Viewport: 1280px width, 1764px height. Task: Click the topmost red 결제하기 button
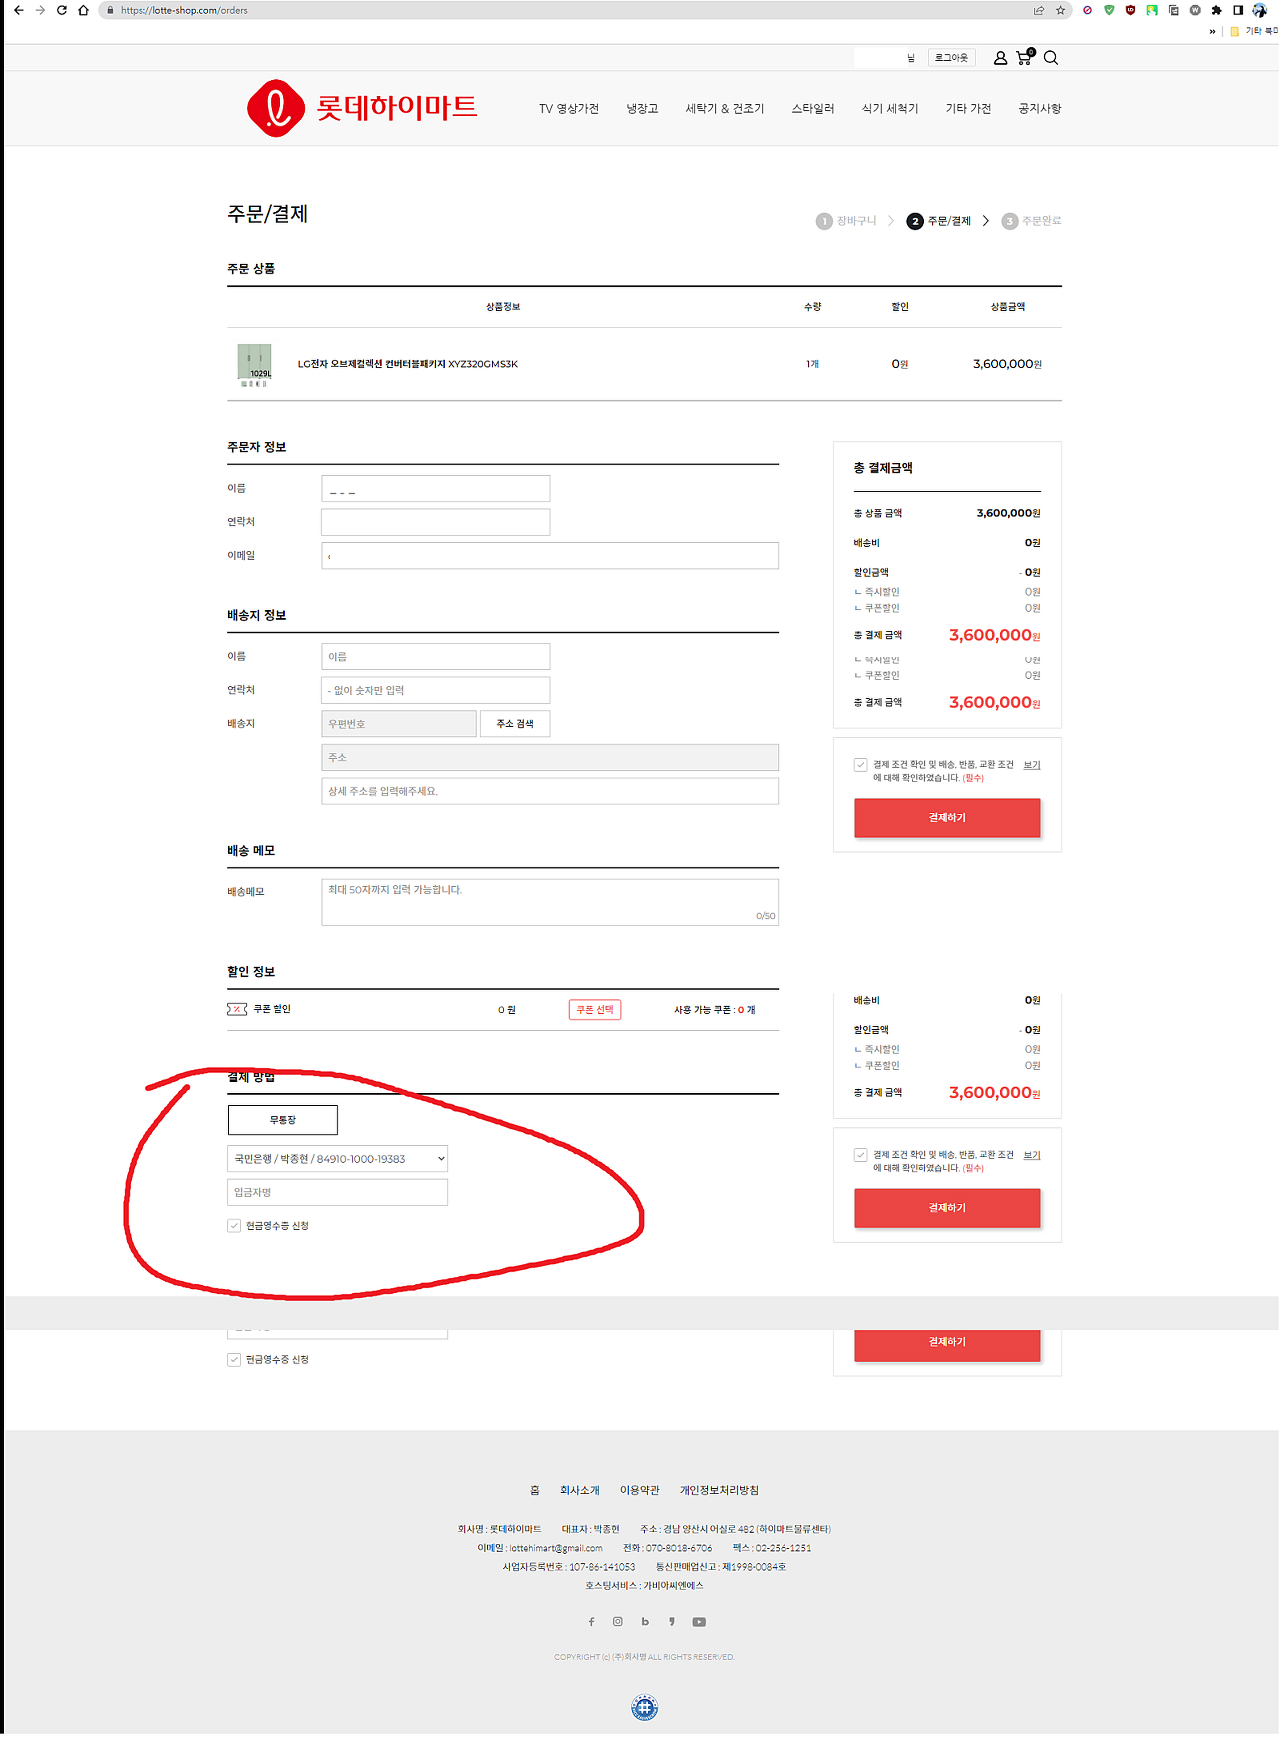click(x=947, y=818)
